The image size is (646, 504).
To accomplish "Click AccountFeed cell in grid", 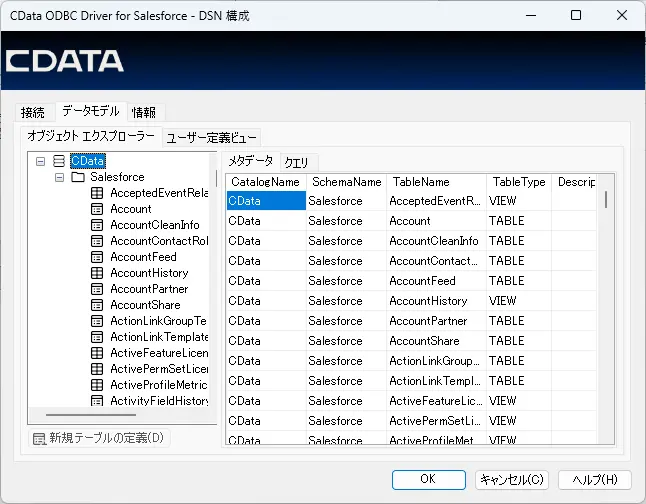I will click(x=436, y=281).
